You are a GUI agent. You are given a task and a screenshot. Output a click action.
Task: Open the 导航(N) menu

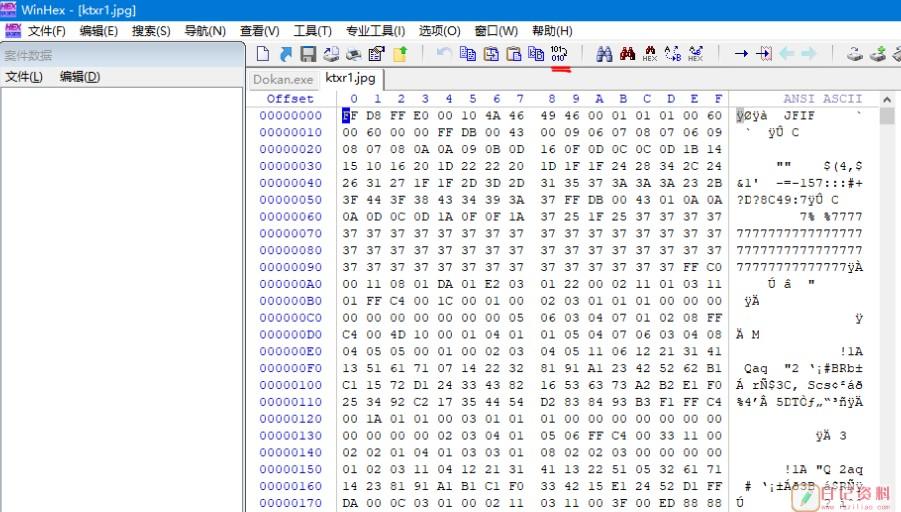205,31
